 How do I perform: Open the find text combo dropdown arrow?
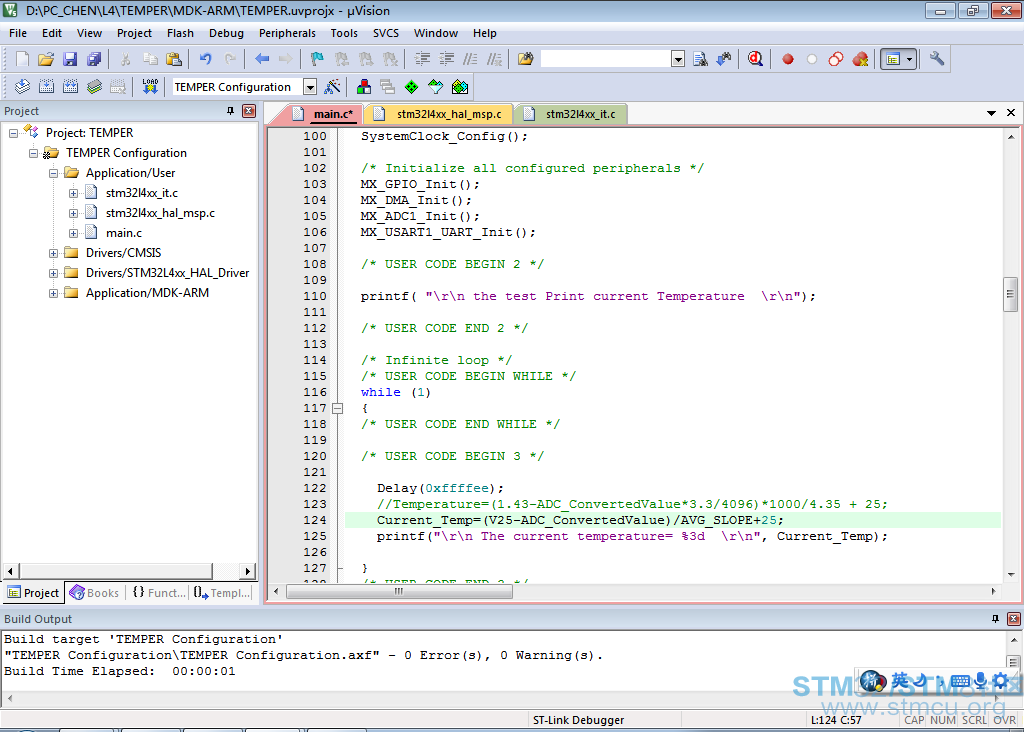coord(678,59)
